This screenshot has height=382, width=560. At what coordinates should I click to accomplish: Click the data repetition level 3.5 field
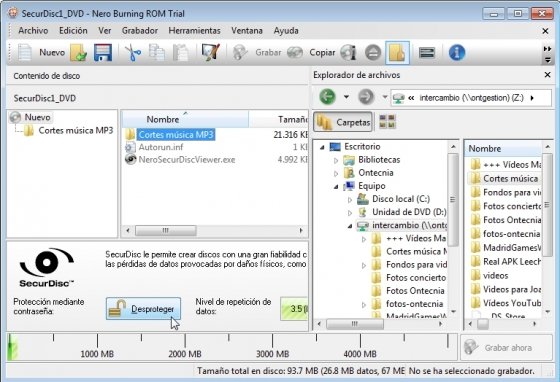tap(294, 308)
